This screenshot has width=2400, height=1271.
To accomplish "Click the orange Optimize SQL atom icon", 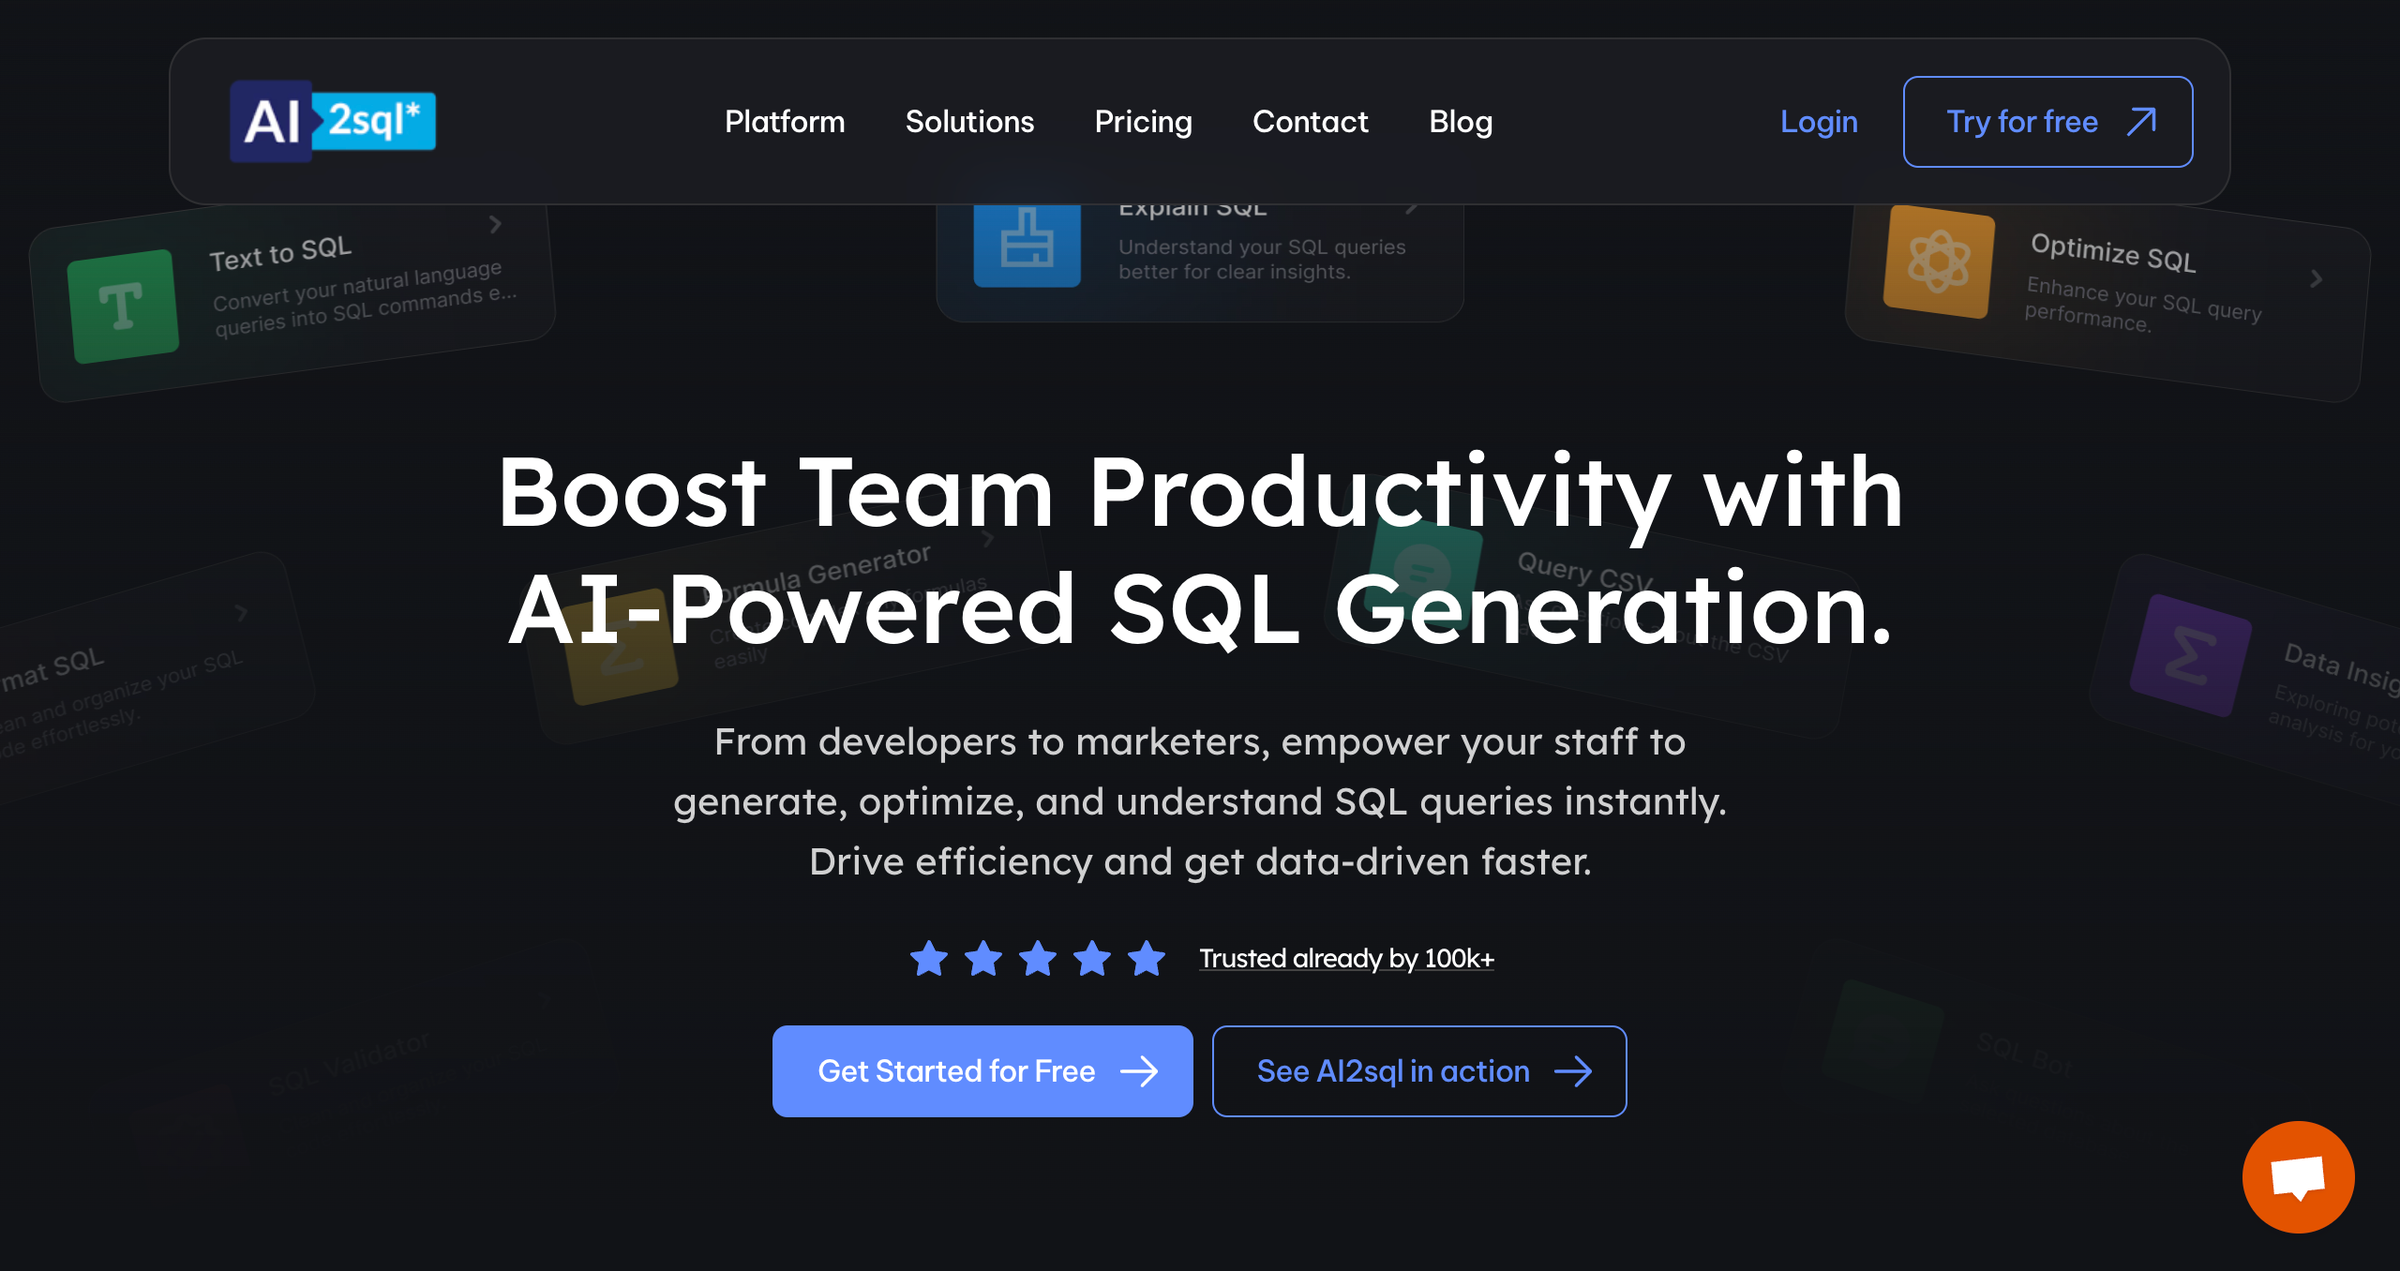I will [x=1938, y=262].
